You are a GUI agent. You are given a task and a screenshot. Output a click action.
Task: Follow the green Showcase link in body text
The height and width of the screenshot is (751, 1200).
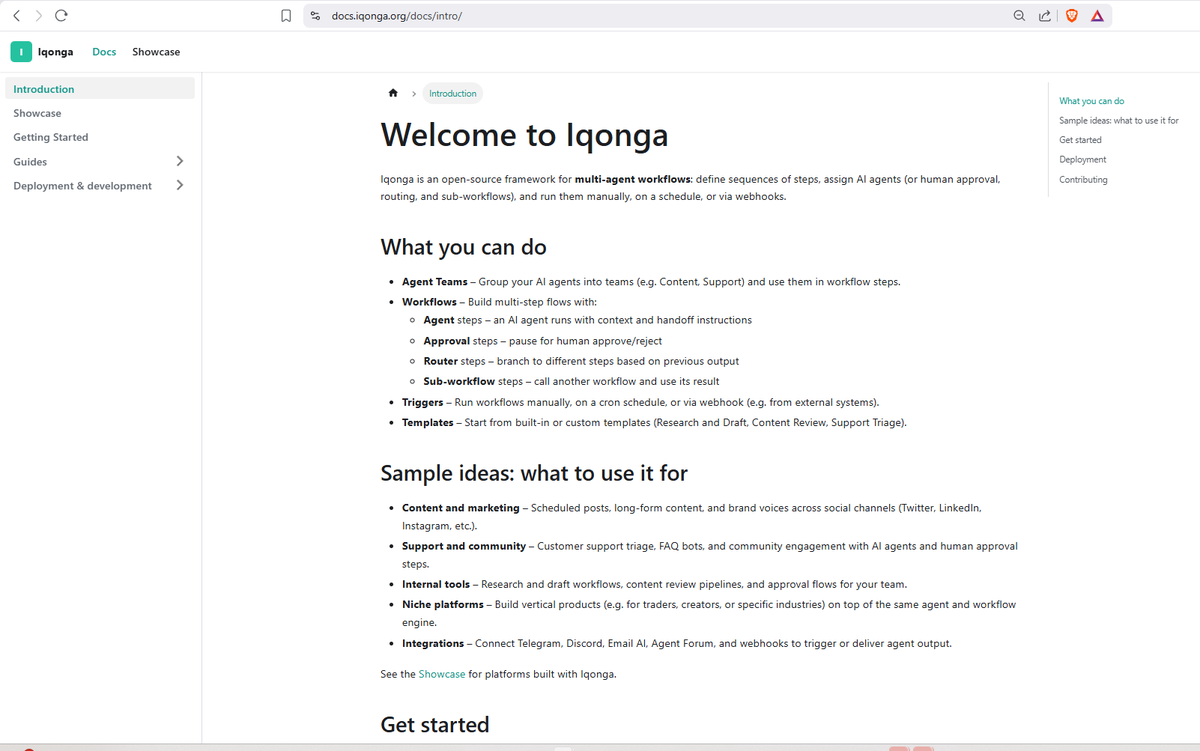coord(442,674)
